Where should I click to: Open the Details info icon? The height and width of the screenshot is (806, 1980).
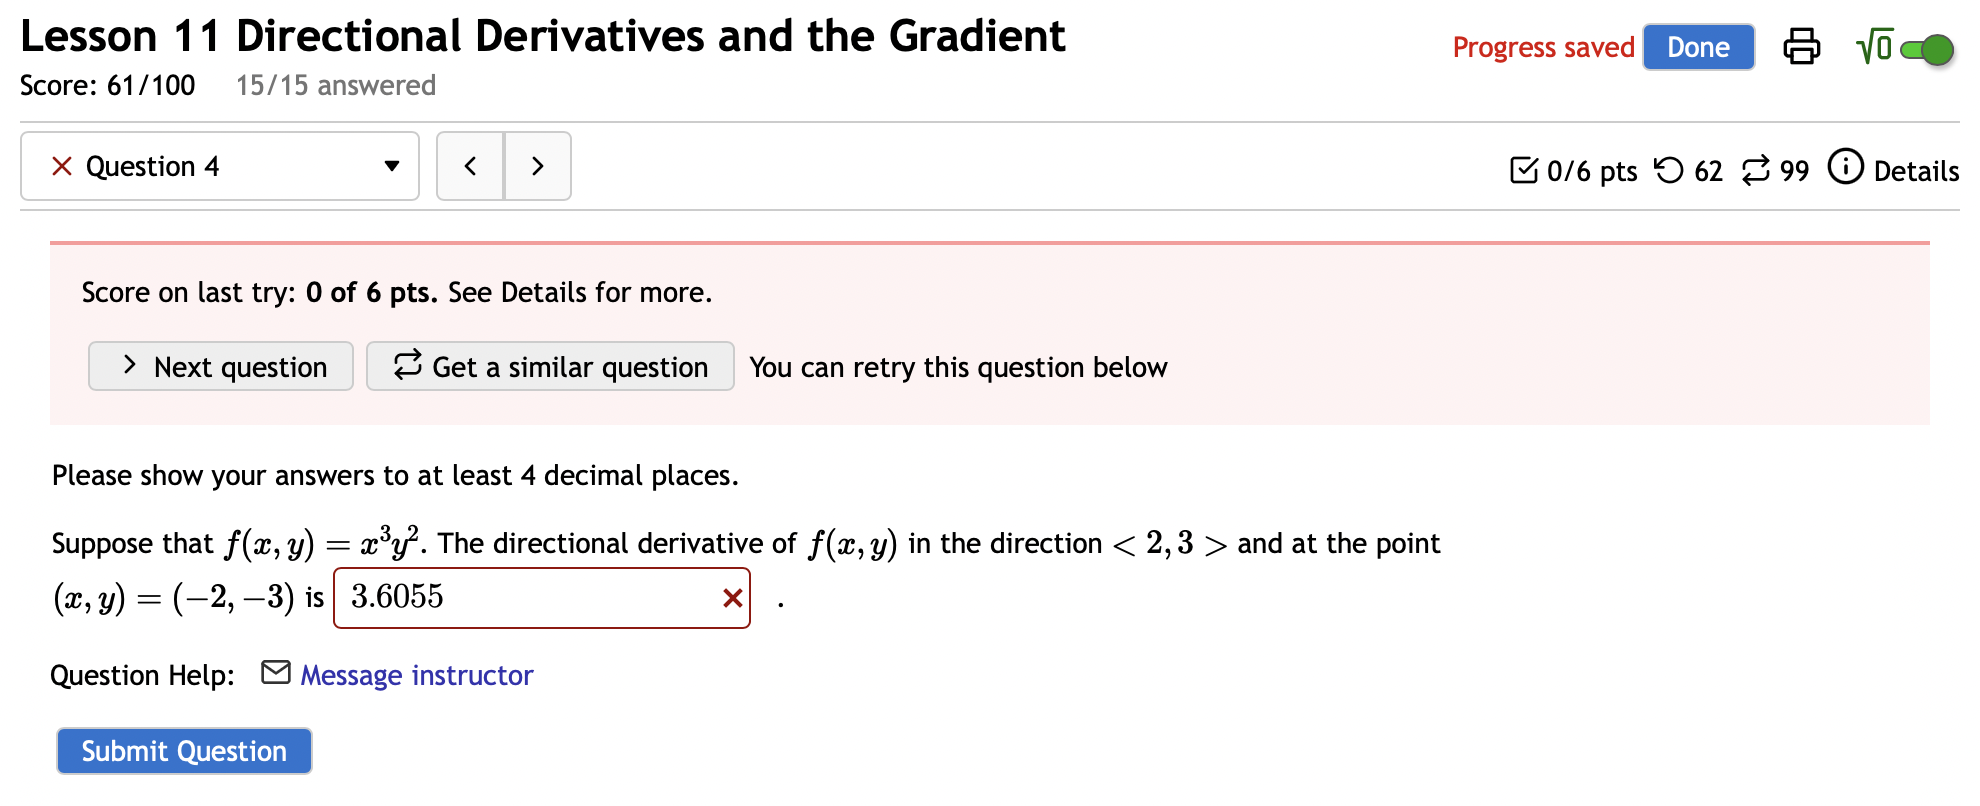point(1845,169)
